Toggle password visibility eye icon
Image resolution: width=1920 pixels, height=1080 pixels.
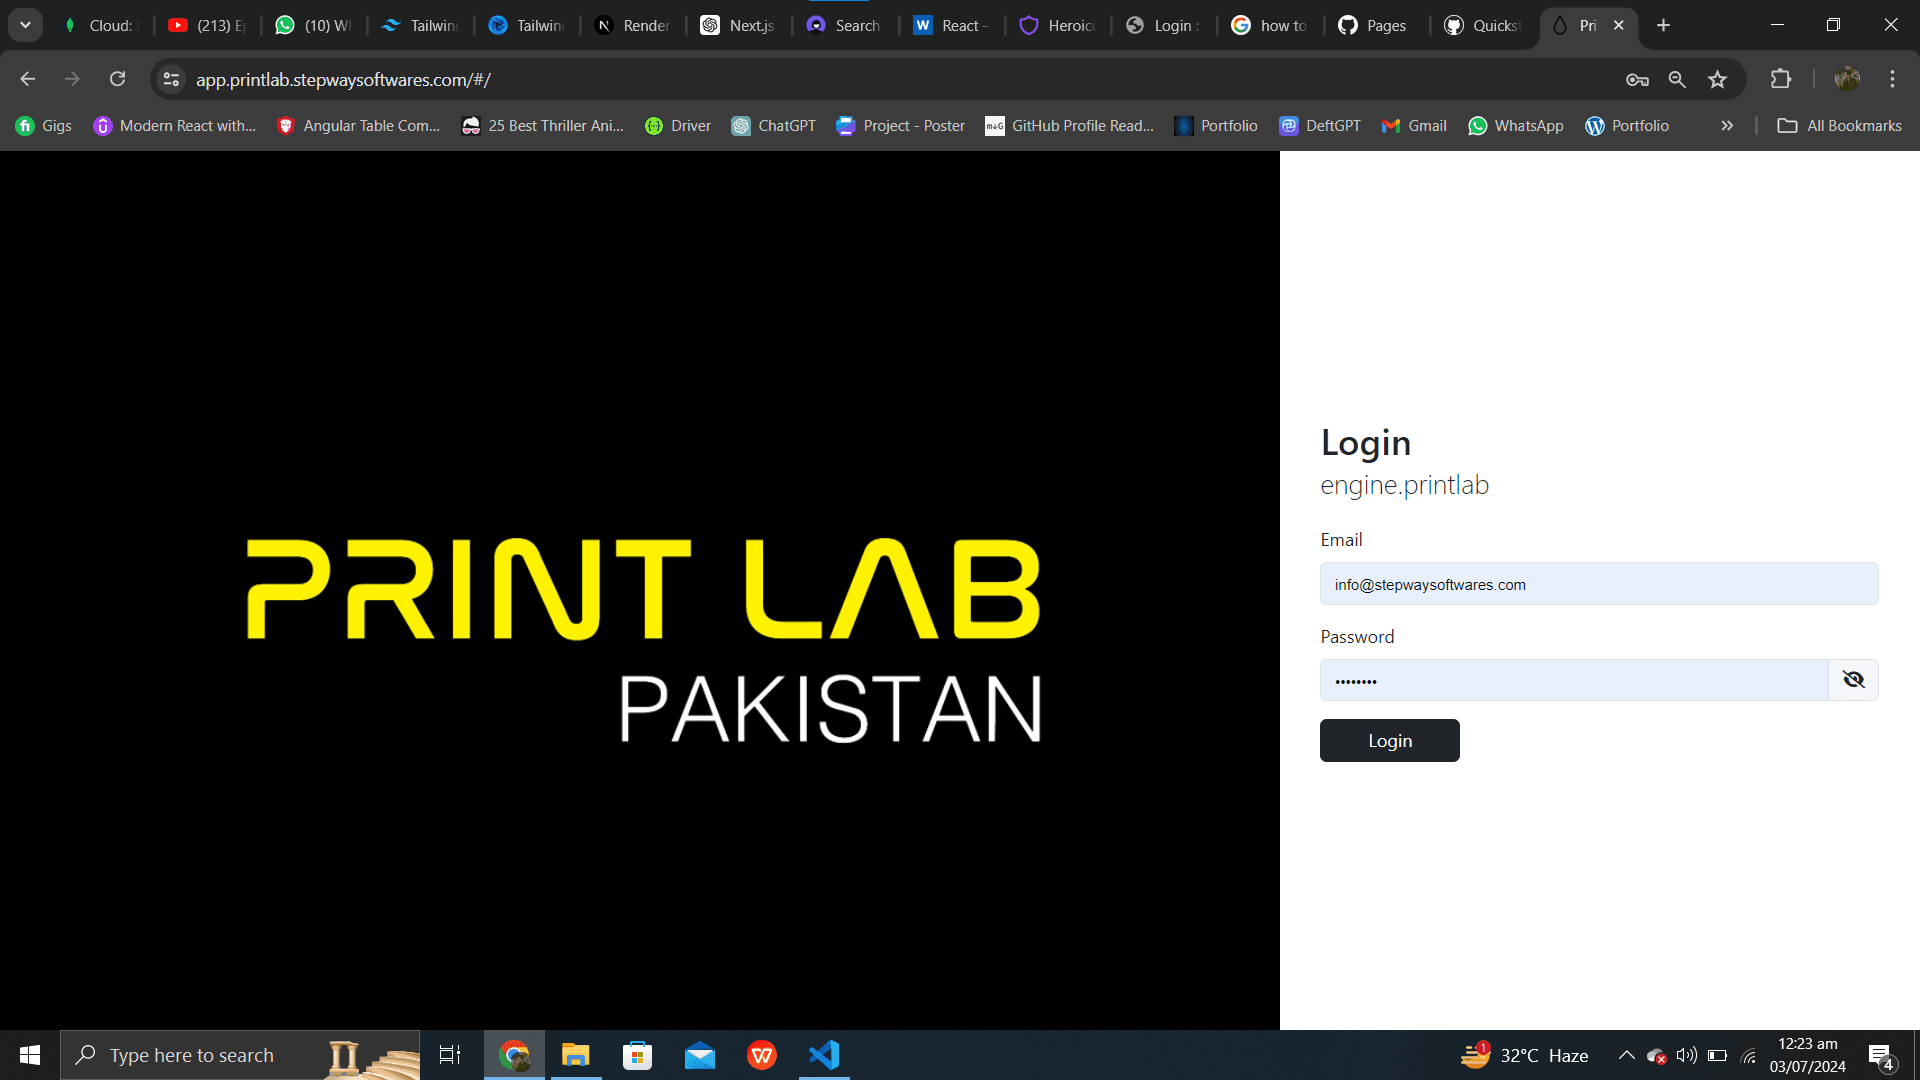coord(1853,680)
